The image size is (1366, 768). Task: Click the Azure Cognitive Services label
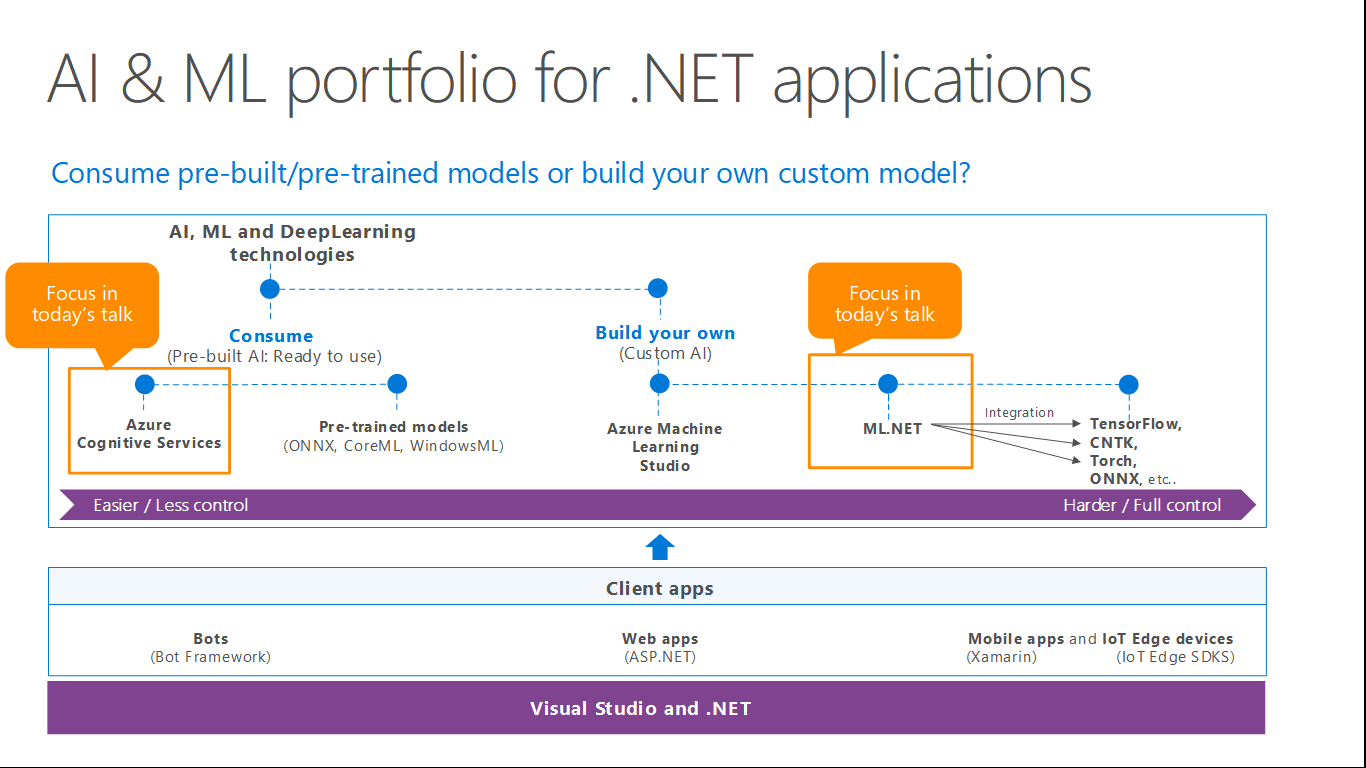click(x=149, y=434)
